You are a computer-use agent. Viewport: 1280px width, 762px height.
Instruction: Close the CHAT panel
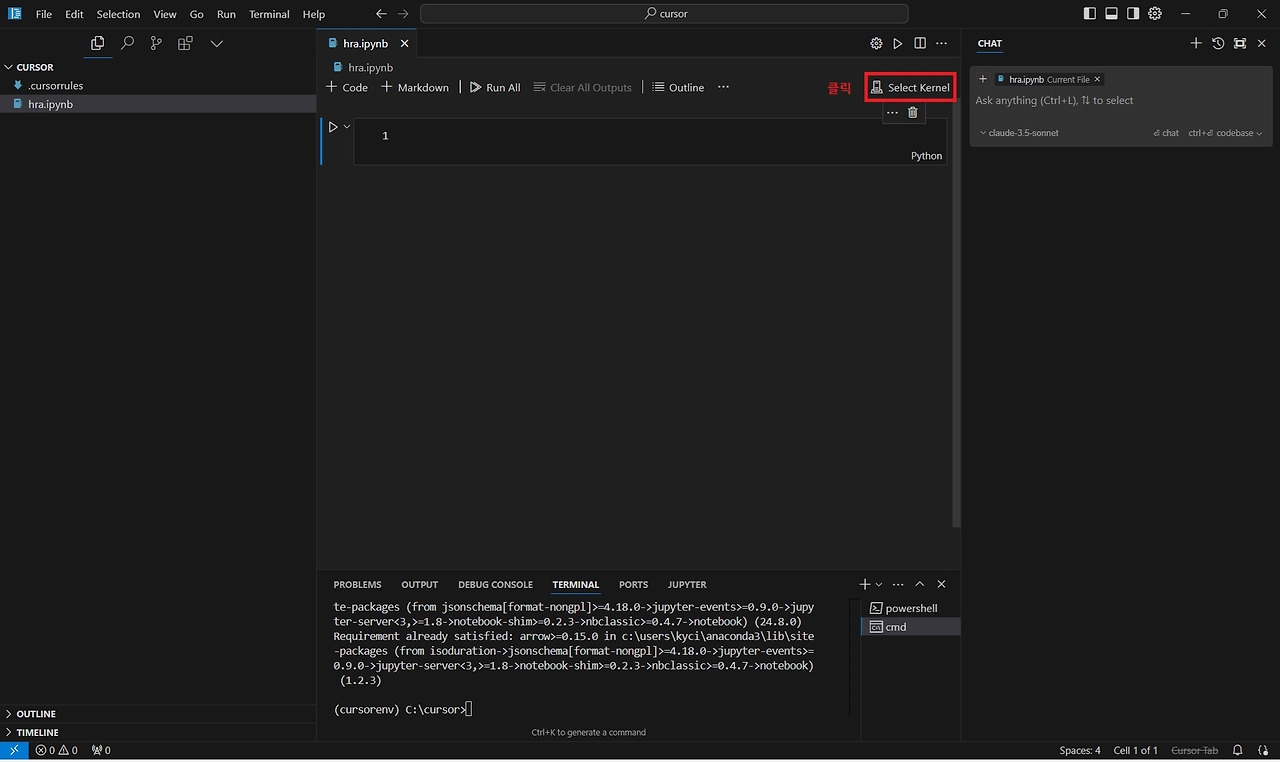click(x=1262, y=43)
